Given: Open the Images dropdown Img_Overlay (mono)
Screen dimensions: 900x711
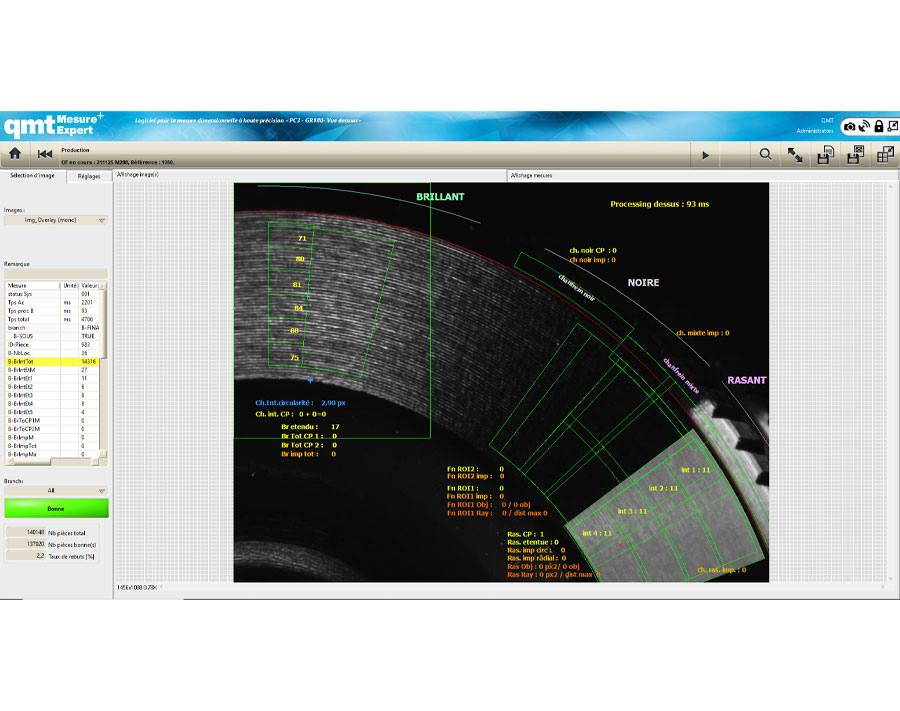Looking at the screenshot, I should 56,220.
